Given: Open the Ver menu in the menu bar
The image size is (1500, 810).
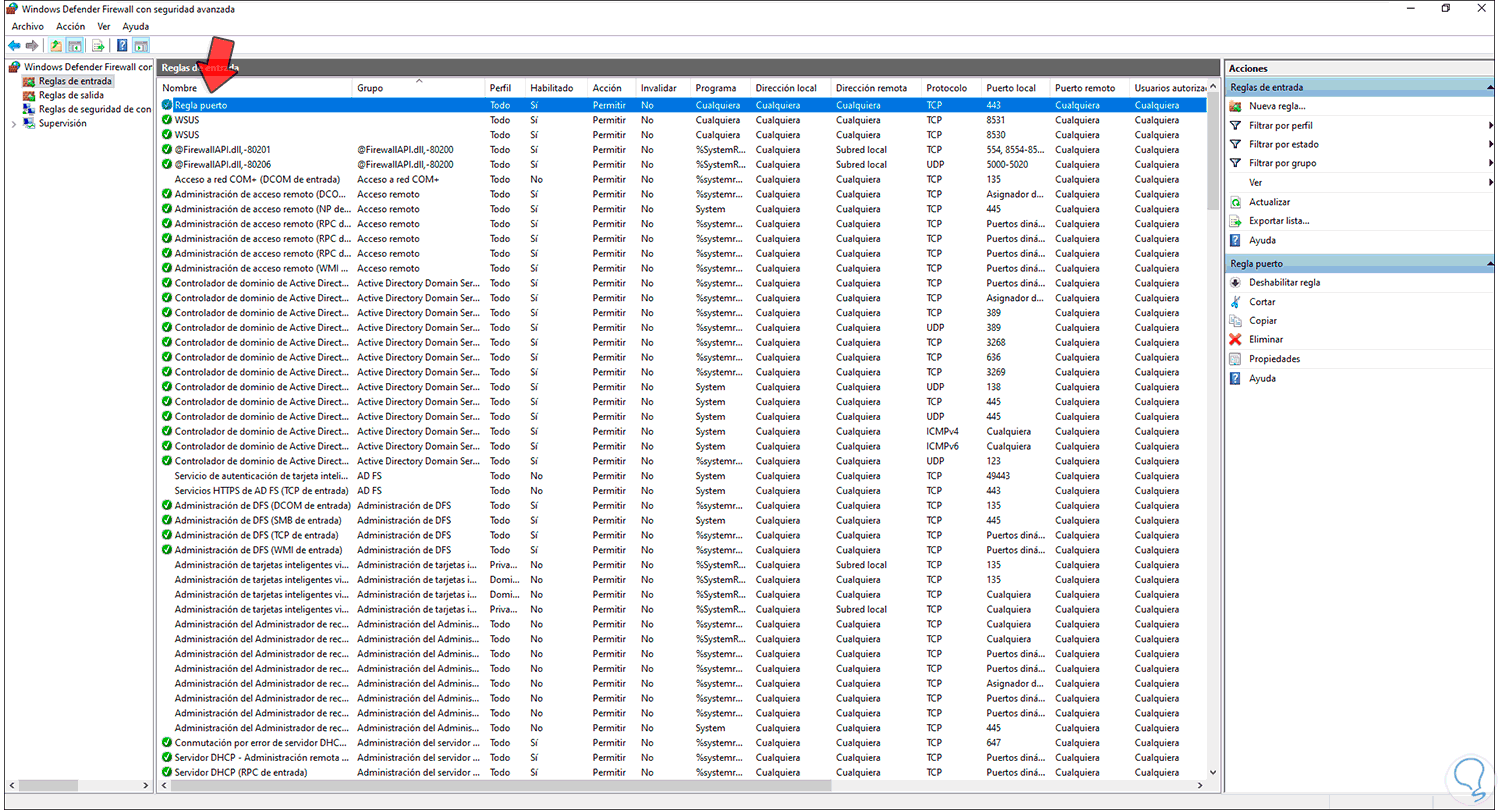Looking at the screenshot, I should point(105,26).
